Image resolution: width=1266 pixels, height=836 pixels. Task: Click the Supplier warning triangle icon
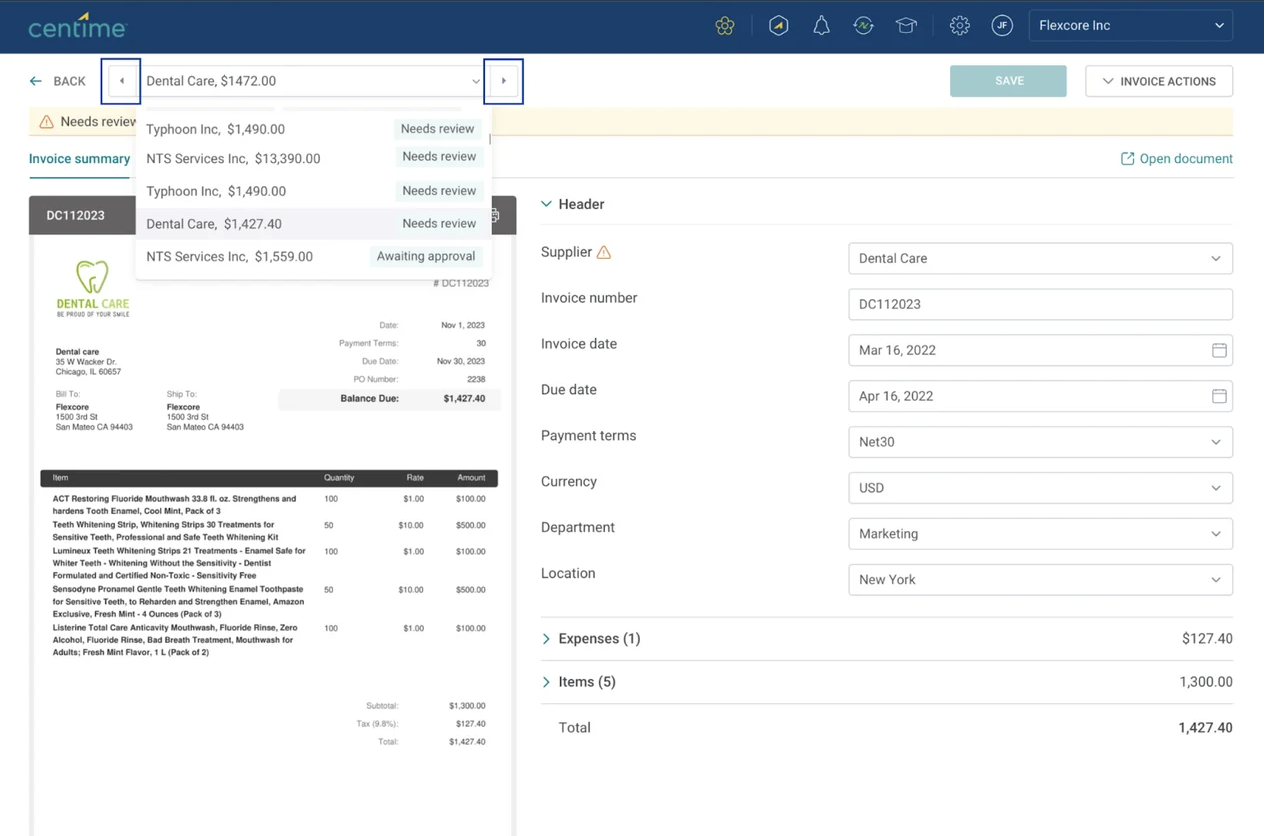[604, 253]
